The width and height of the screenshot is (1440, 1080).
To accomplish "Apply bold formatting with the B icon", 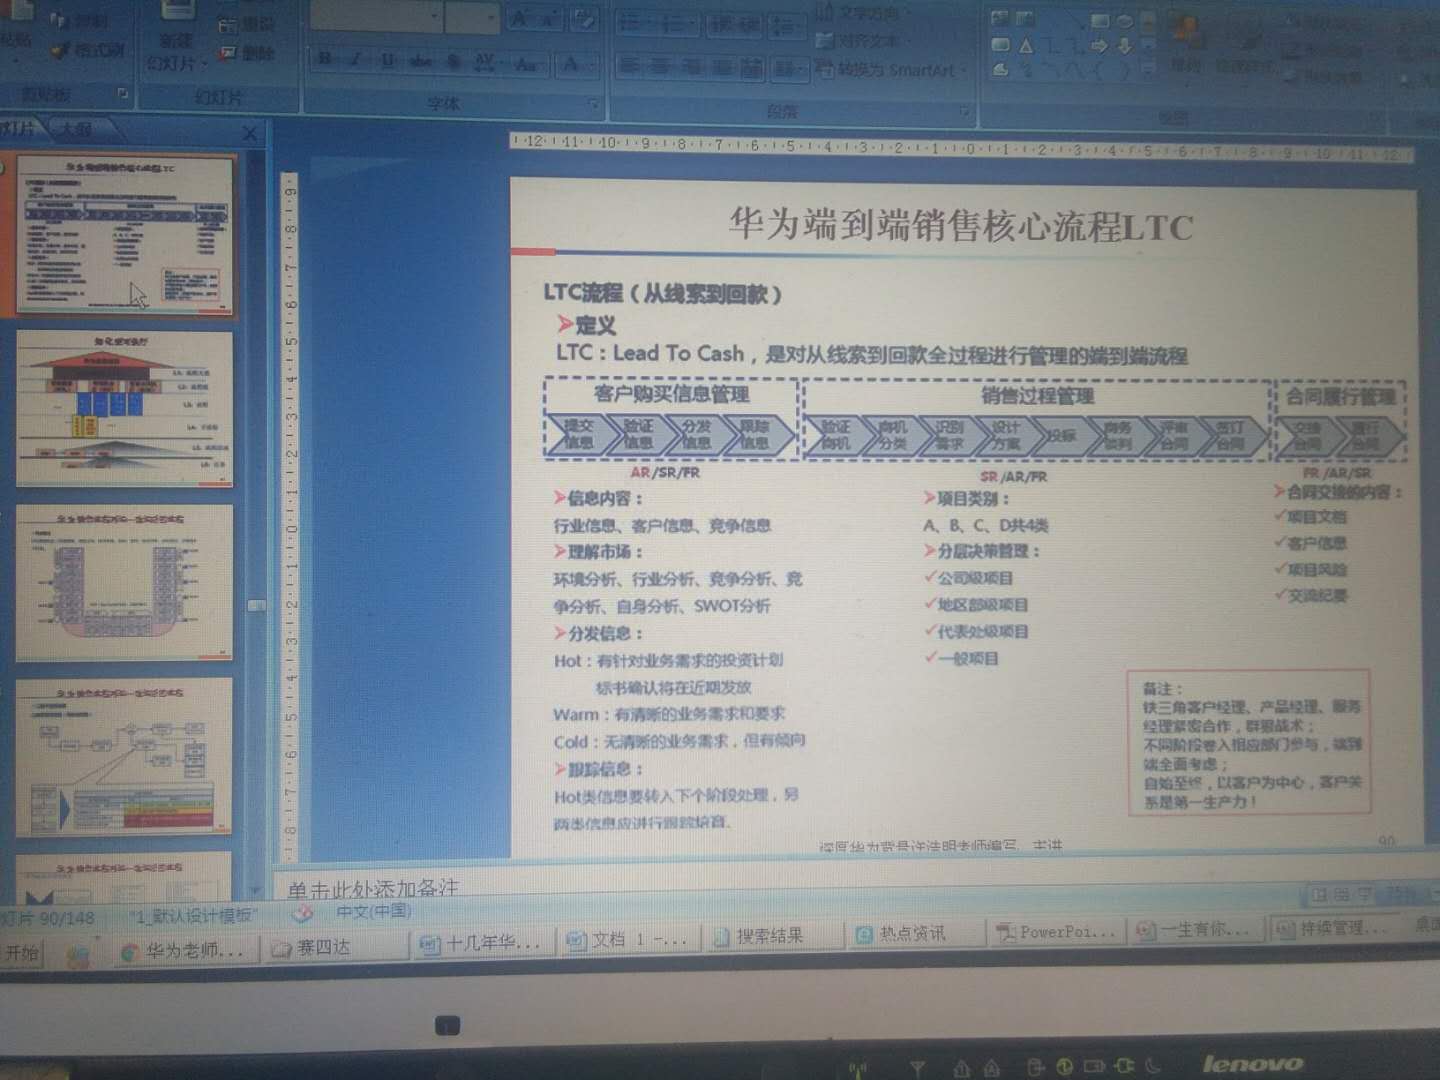I will [325, 59].
